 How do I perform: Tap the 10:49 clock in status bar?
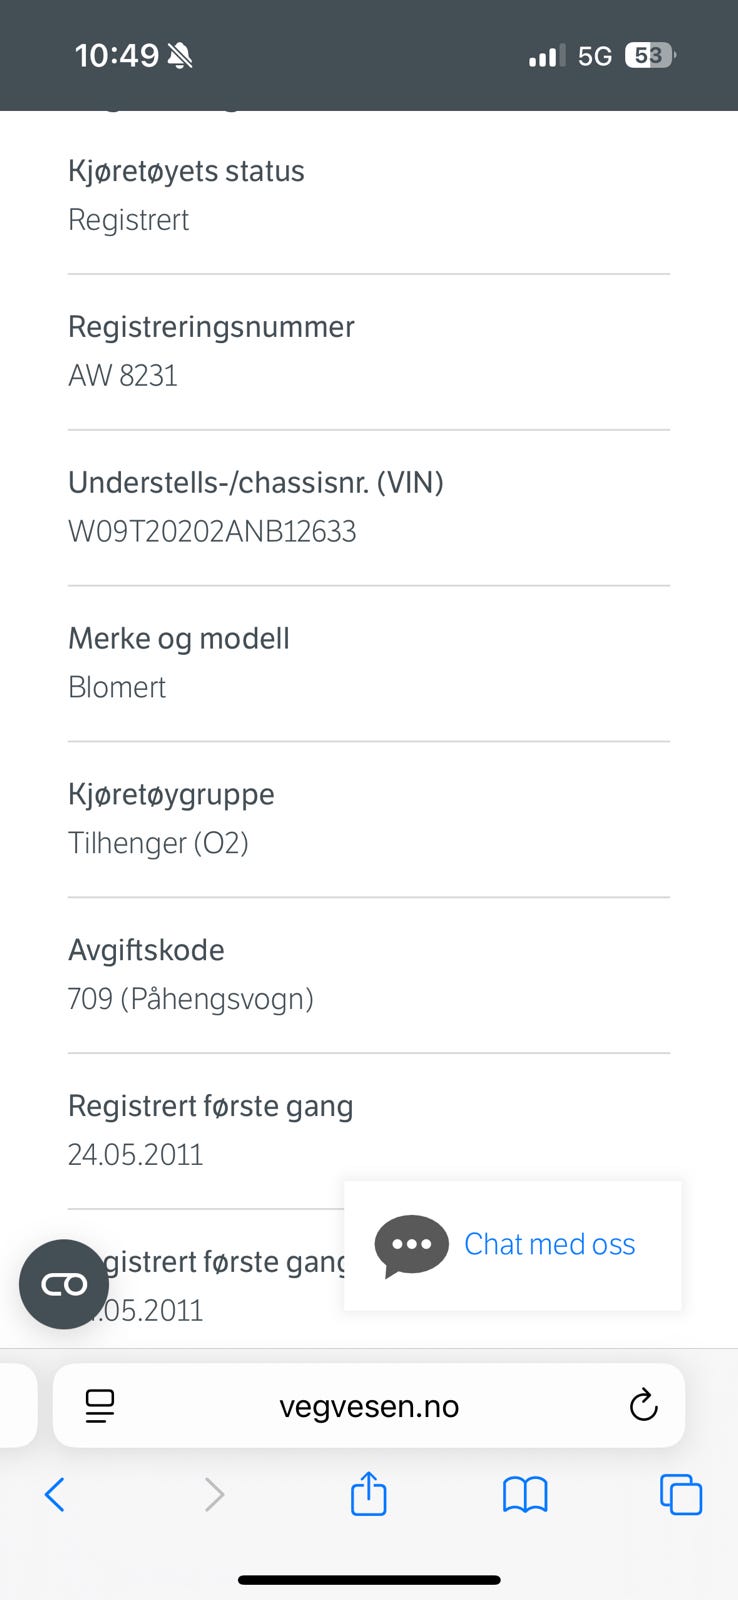[117, 55]
